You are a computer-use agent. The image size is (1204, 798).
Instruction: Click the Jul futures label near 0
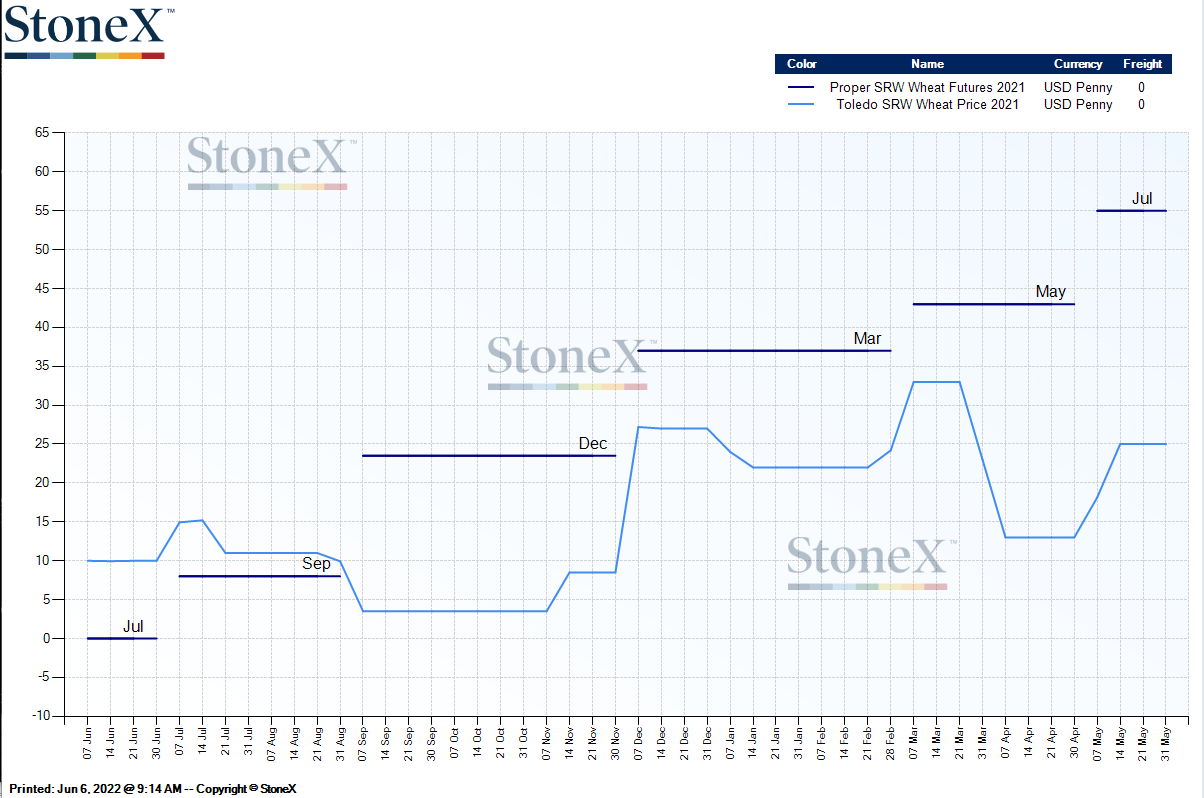(x=133, y=627)
